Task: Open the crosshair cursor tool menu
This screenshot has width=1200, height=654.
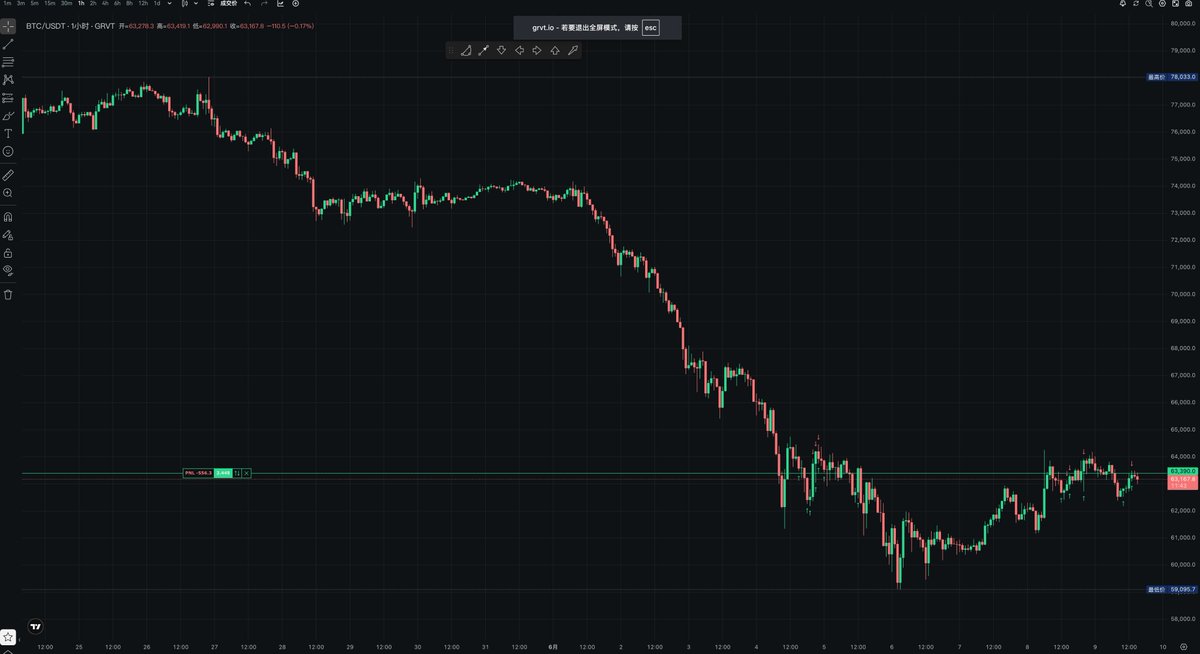Action: coord(8,26)
